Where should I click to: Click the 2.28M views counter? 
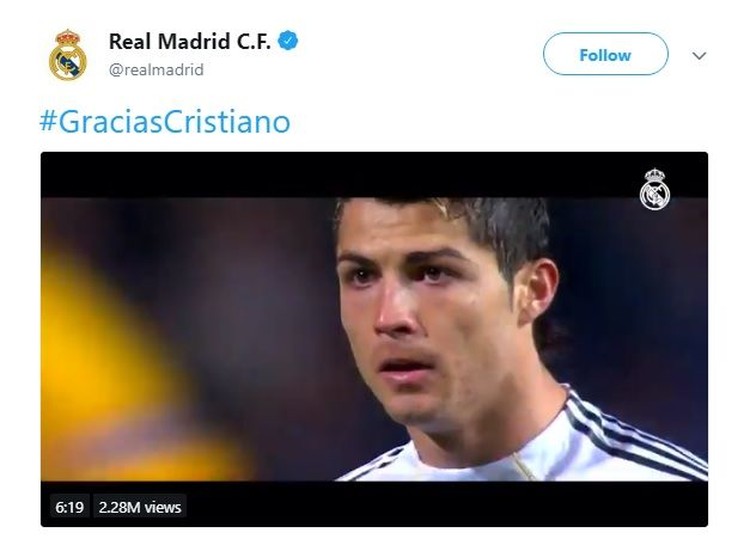[x=140, y=507]
